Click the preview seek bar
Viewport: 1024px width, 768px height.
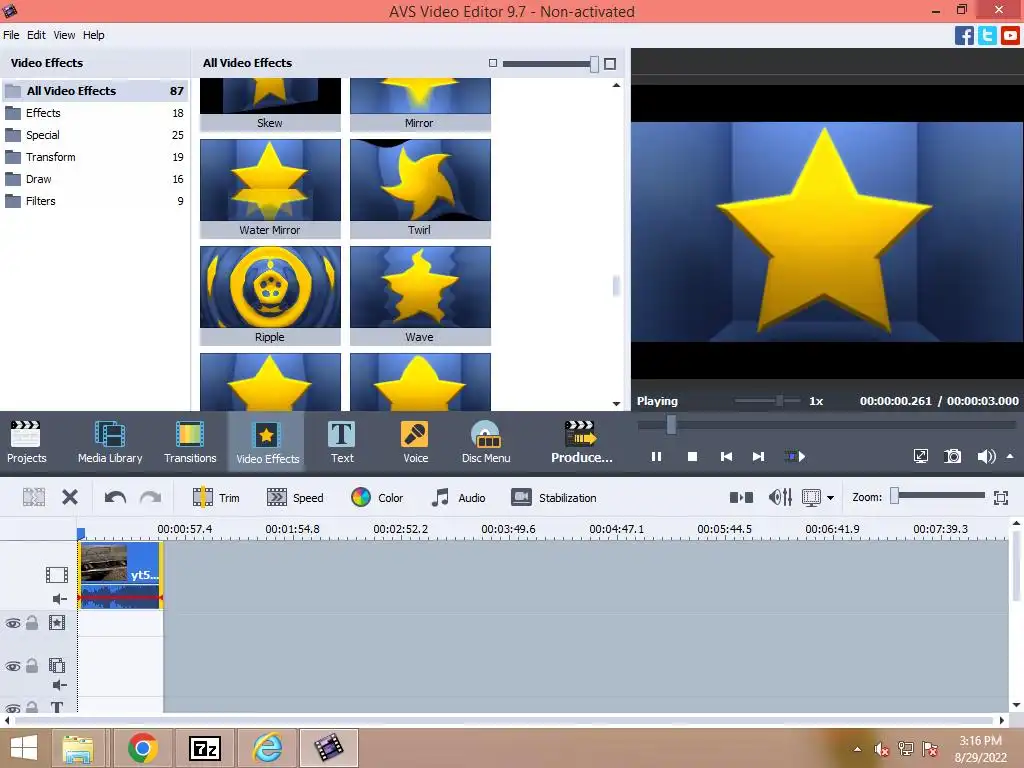click(x=827, y=424)
